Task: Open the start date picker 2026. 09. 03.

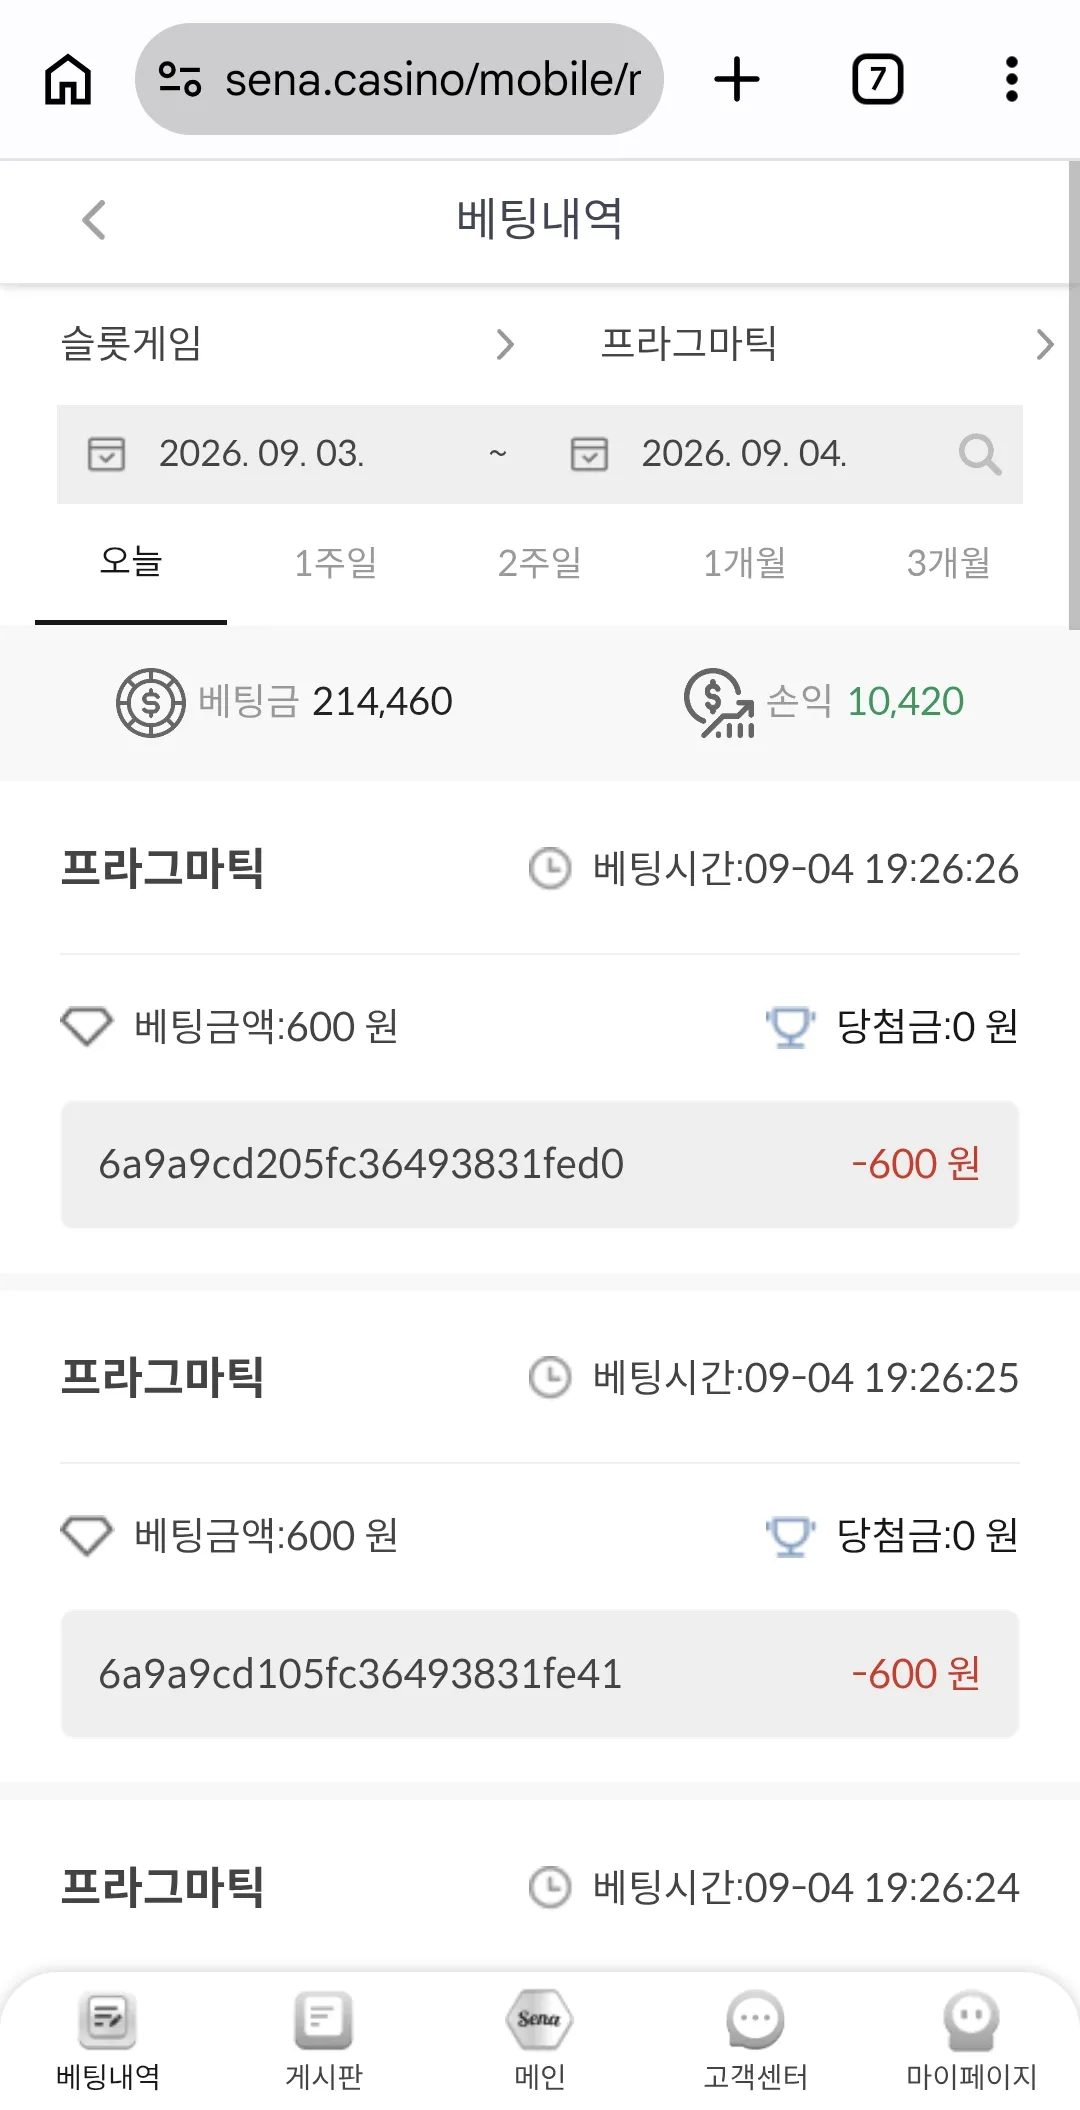Action: click(262, 454)
